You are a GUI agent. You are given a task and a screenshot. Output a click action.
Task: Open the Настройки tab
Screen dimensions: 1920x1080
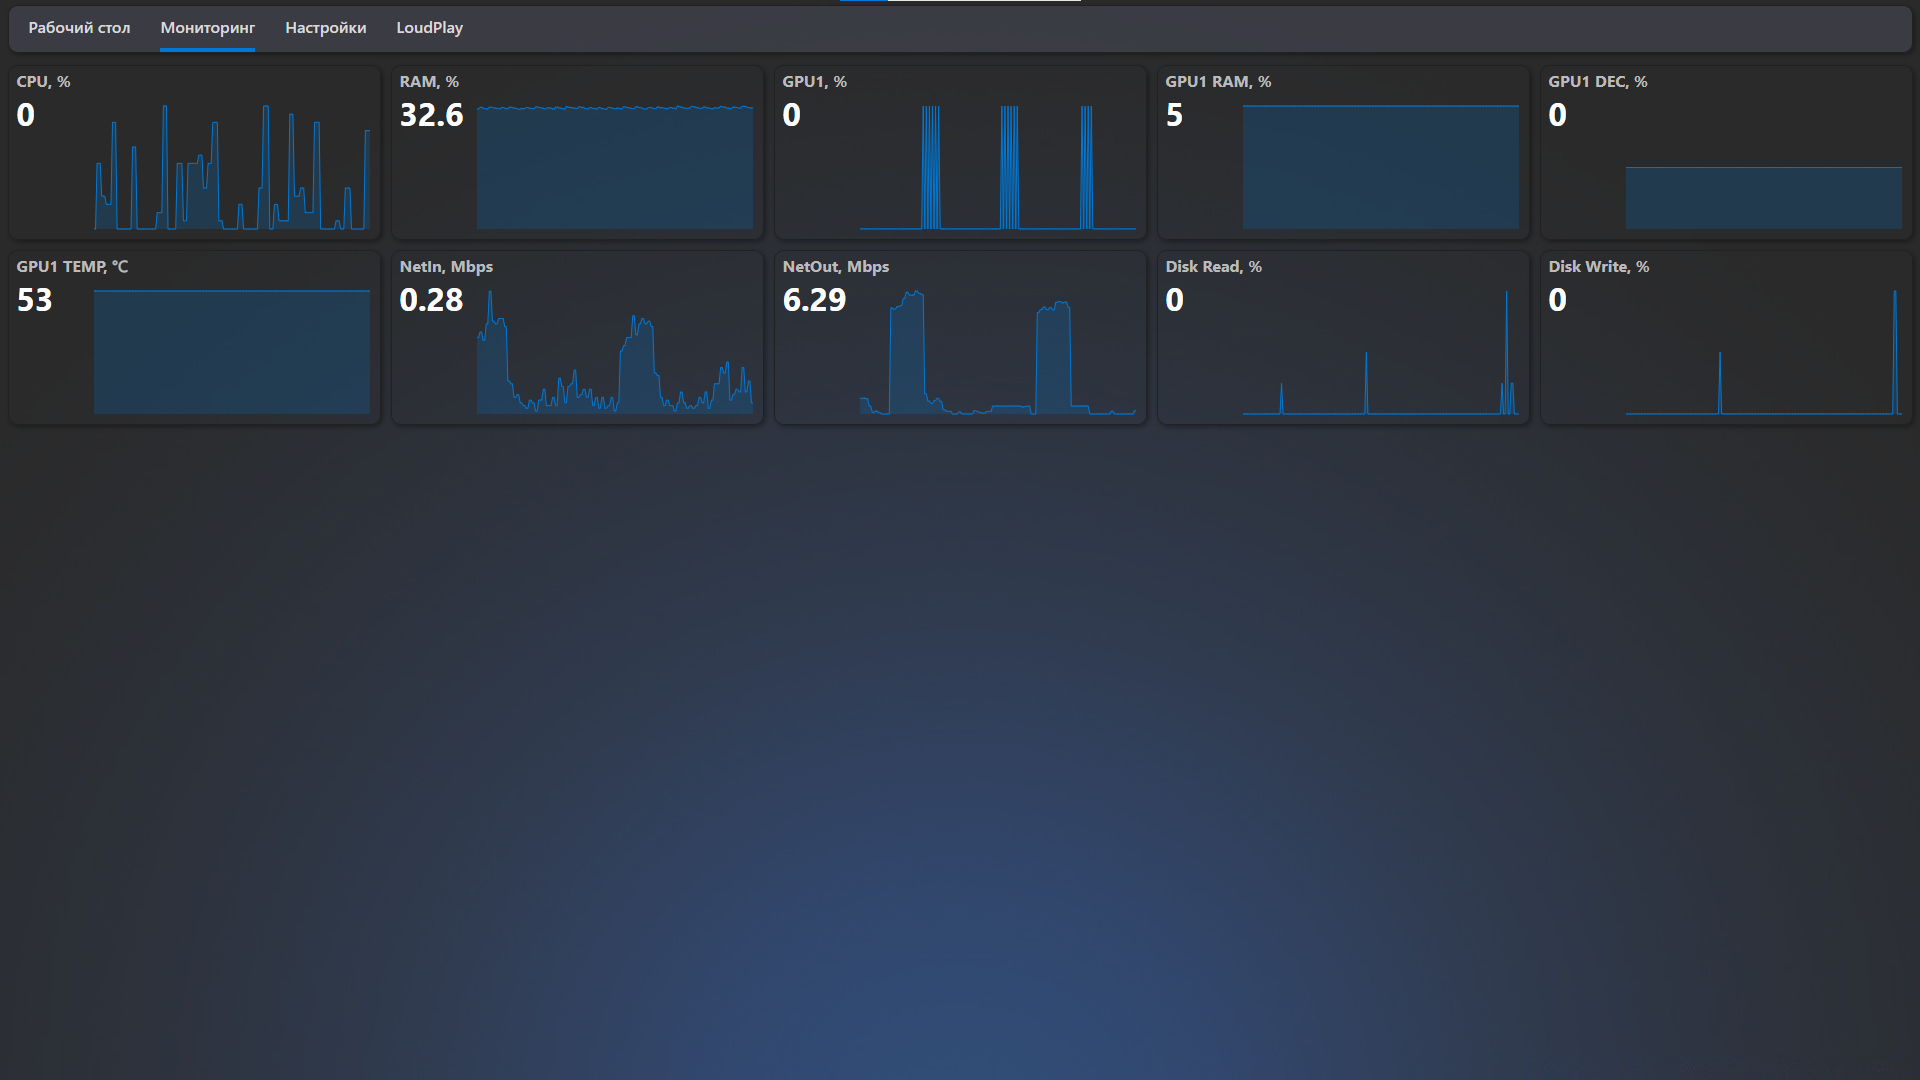[x=325, y=28]
